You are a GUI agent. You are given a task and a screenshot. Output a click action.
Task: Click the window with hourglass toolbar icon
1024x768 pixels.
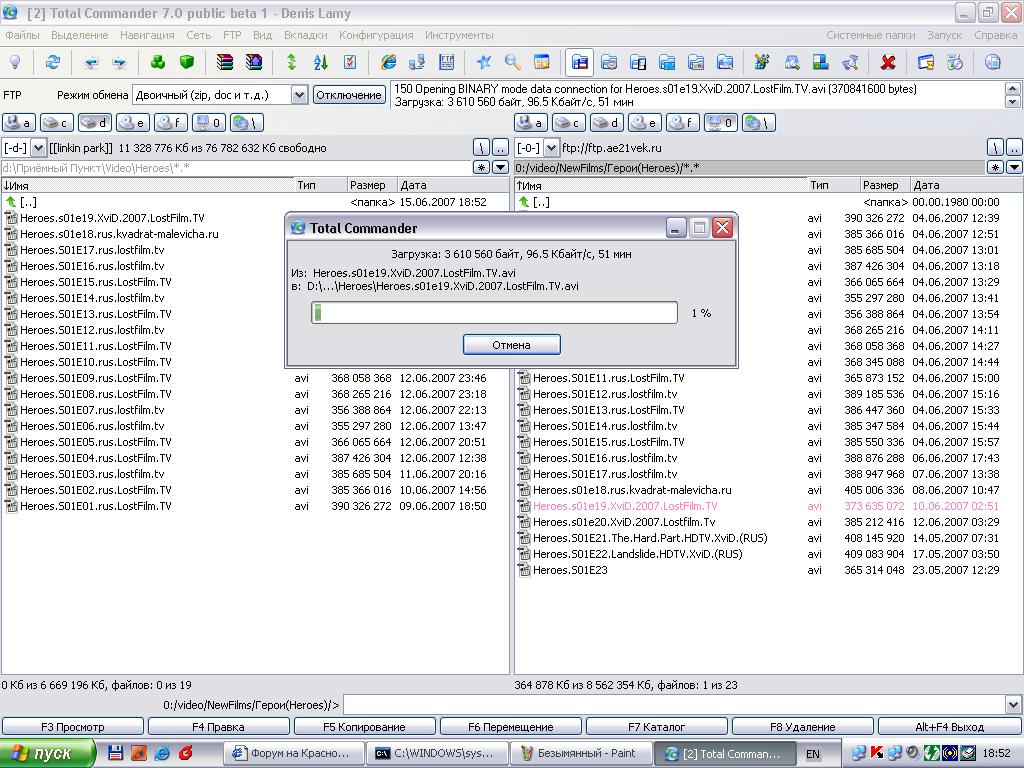[925, 62]
